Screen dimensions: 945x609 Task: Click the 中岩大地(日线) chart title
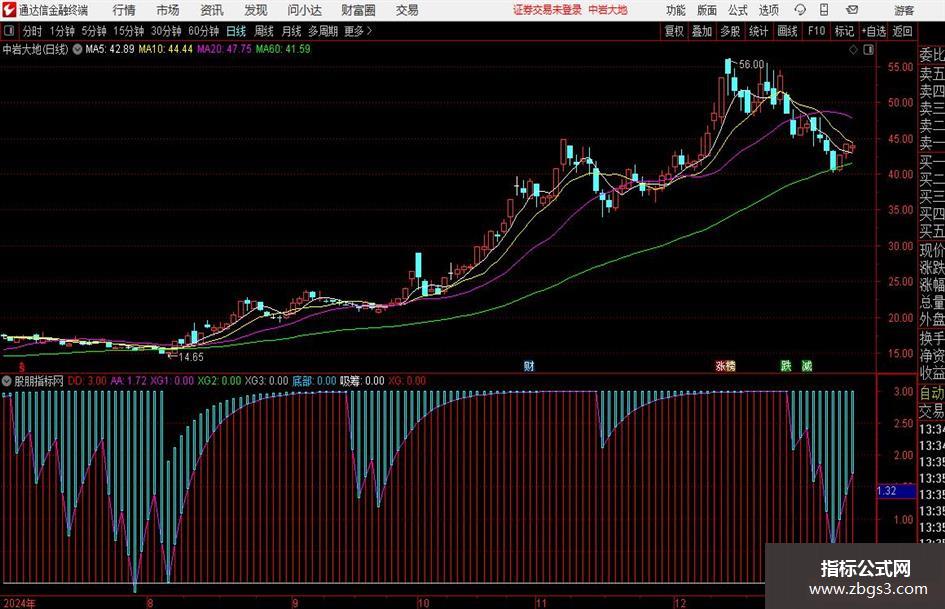tap(36, 49)
